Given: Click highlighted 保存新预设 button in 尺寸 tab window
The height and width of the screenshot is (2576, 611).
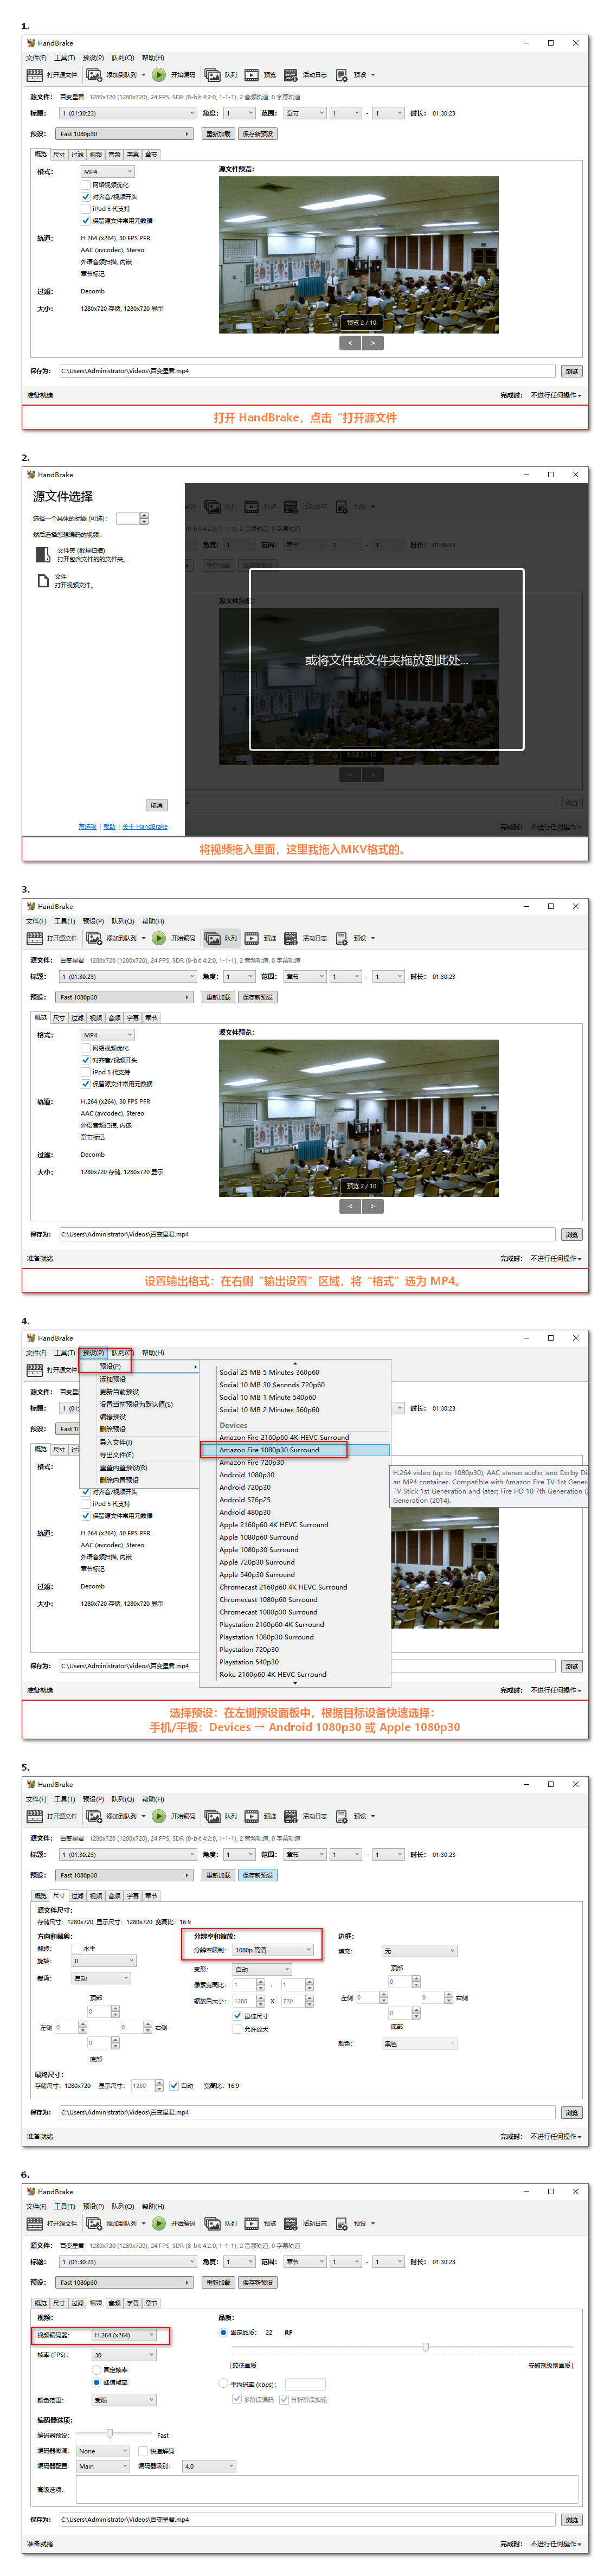Looking at the screenshot, I should [257, 1875].
